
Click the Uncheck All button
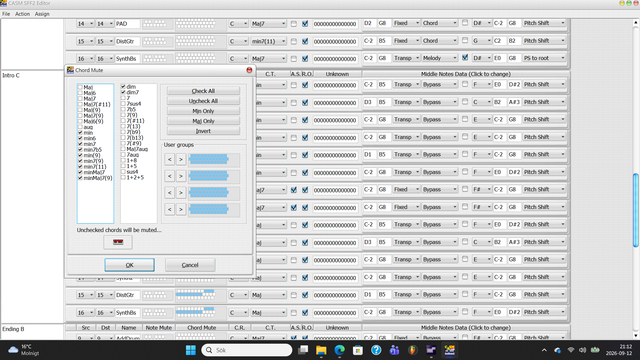pyautogui.click(x=203, y=101)
